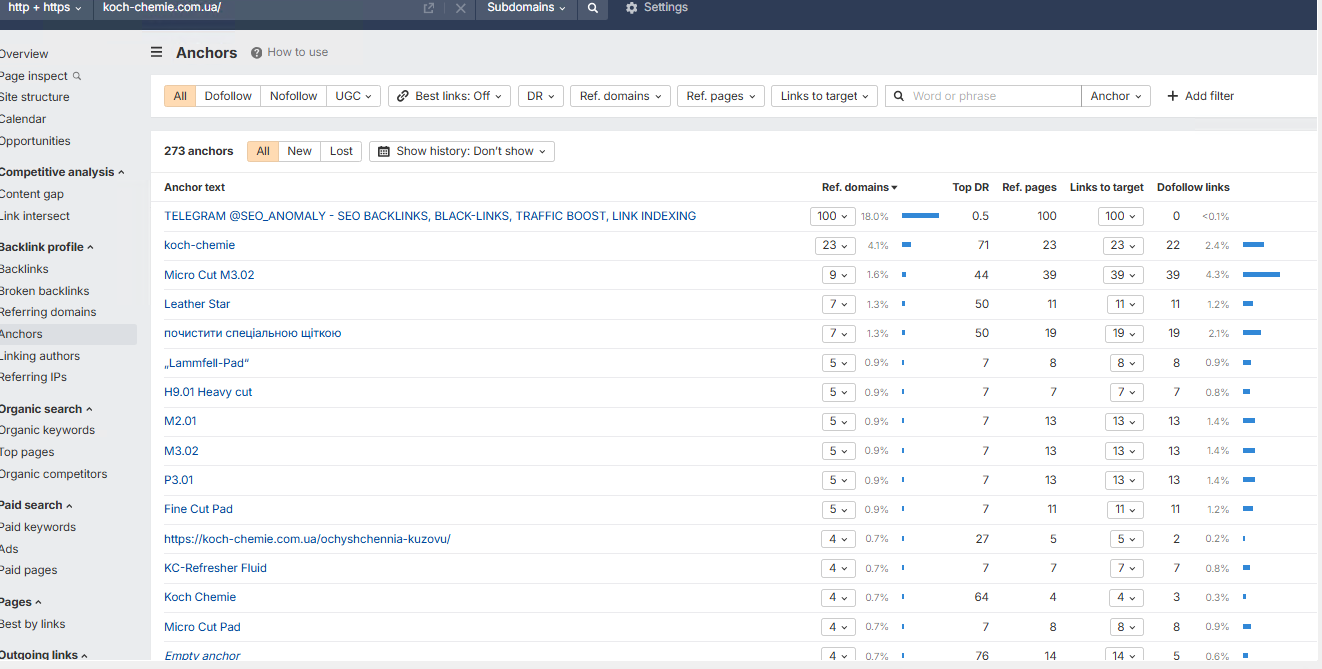Image resolution: width=1322 pixels, height=669 pixels.
Task: Expand 11 links to target for Fine Cut Pad
Action: pos(1126,509)
